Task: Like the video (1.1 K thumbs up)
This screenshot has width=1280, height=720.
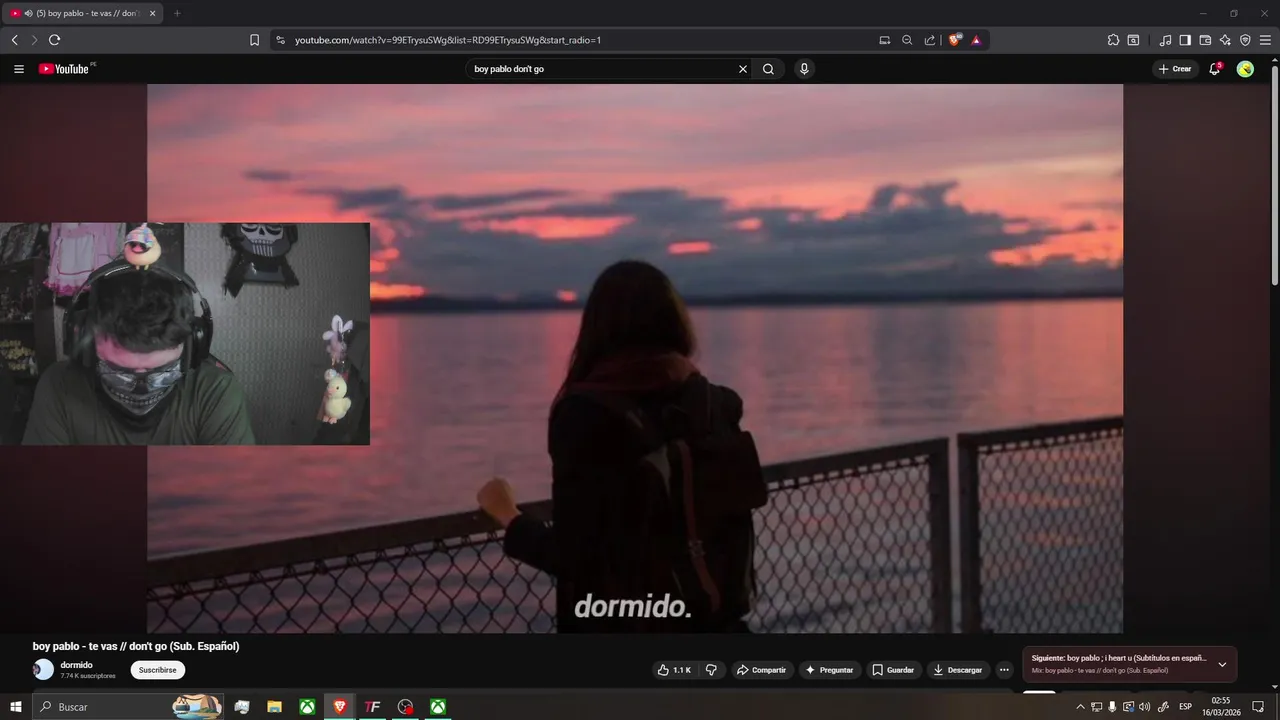Action: [x=674, y=670]
